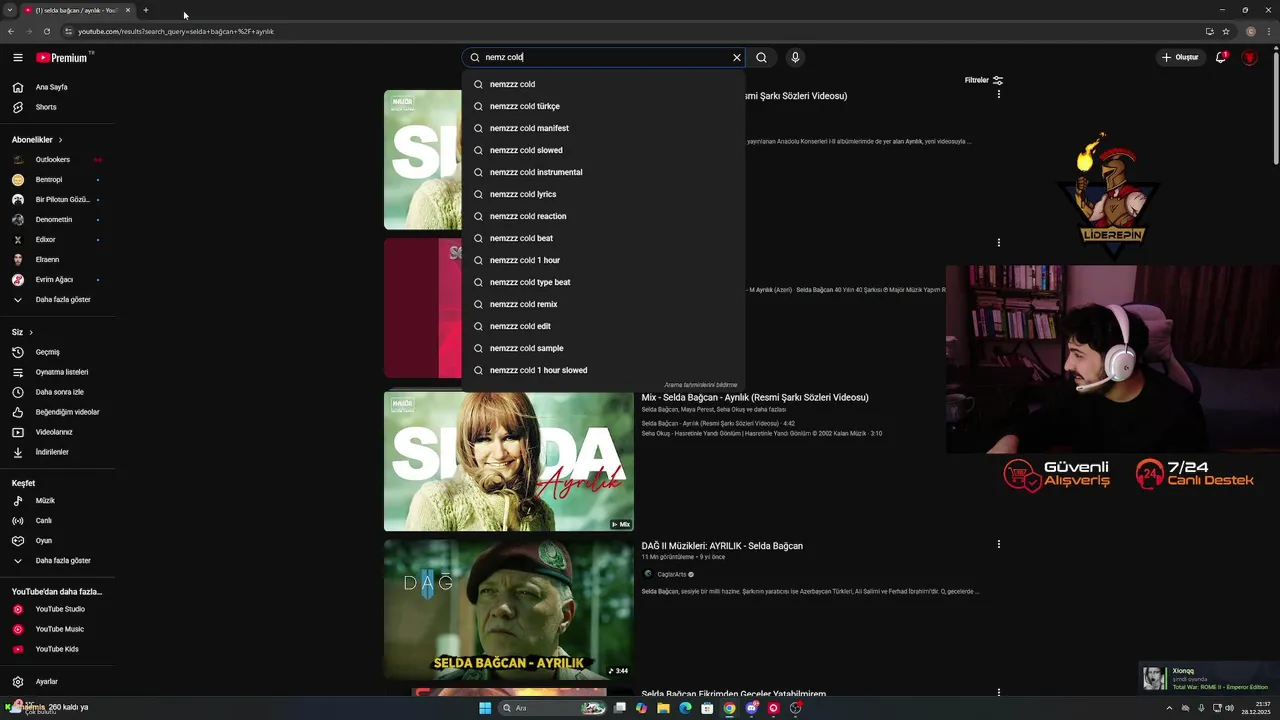Viewport: 1280px width, 720px height.
Task: Select suggestion 'nemzzz cold lyrics'
Action: pyautogui.click(x=604, y=194)
